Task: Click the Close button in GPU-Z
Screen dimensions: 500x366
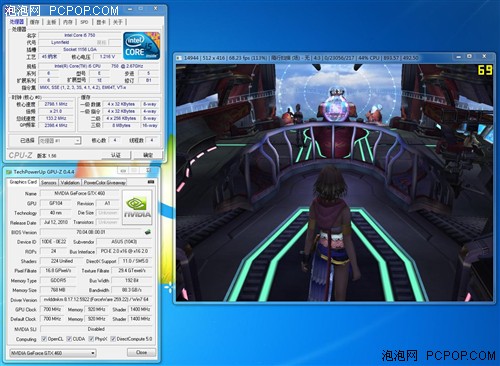Action: [x=141, y=352]
